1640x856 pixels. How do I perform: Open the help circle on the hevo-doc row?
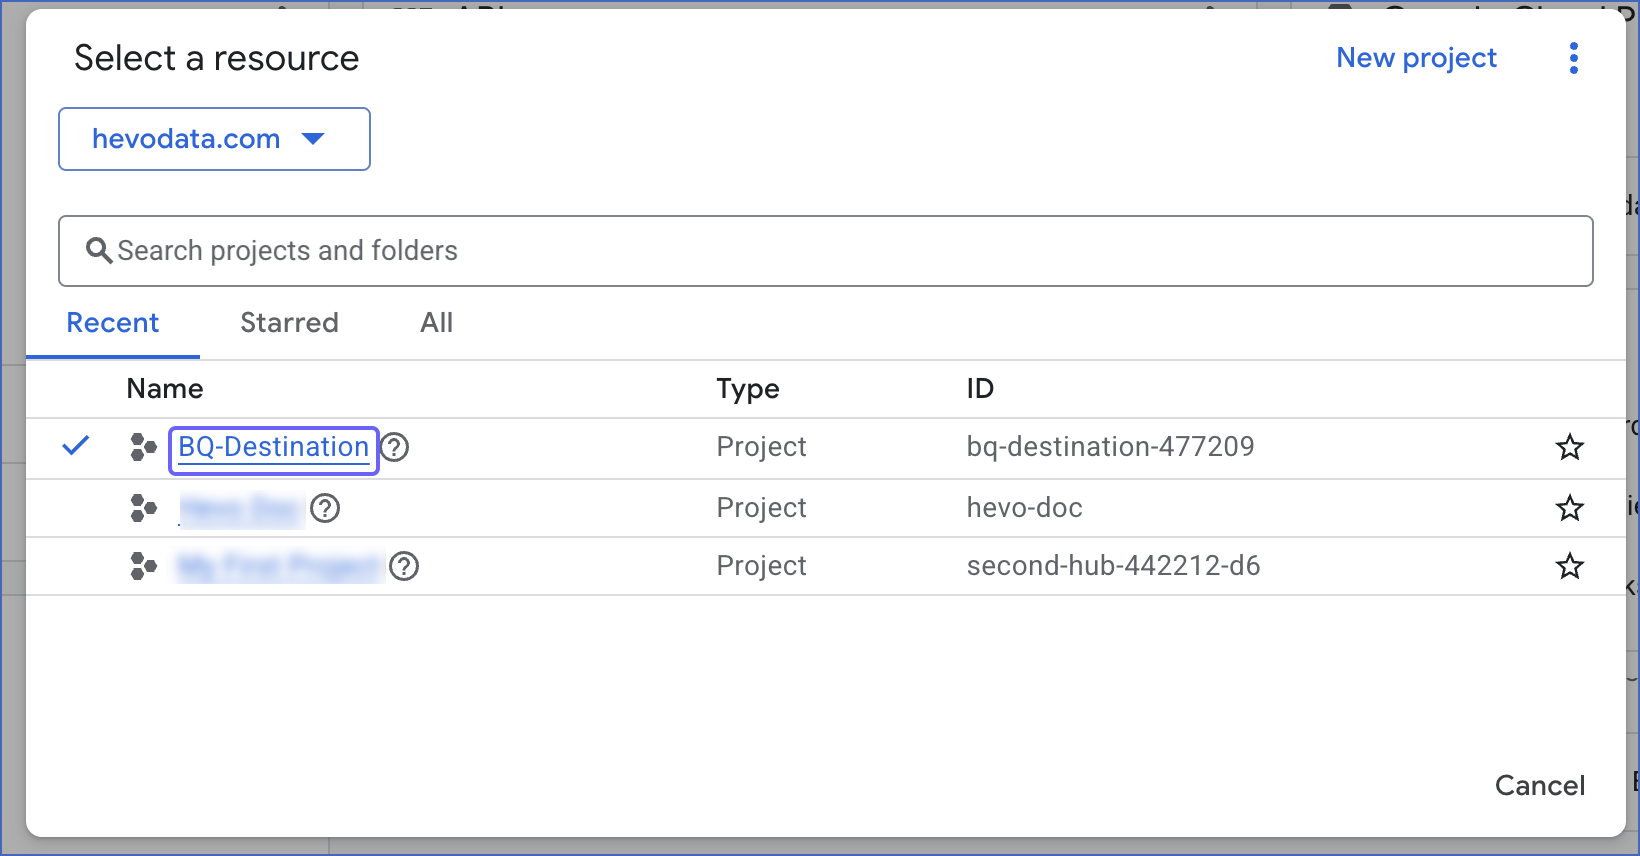tap(325, 509)
